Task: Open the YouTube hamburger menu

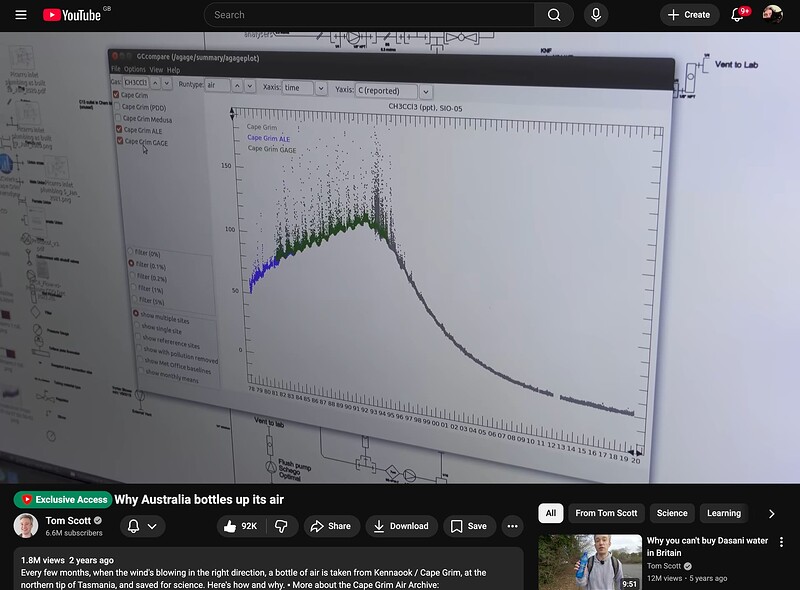Action: pos(20,15)
